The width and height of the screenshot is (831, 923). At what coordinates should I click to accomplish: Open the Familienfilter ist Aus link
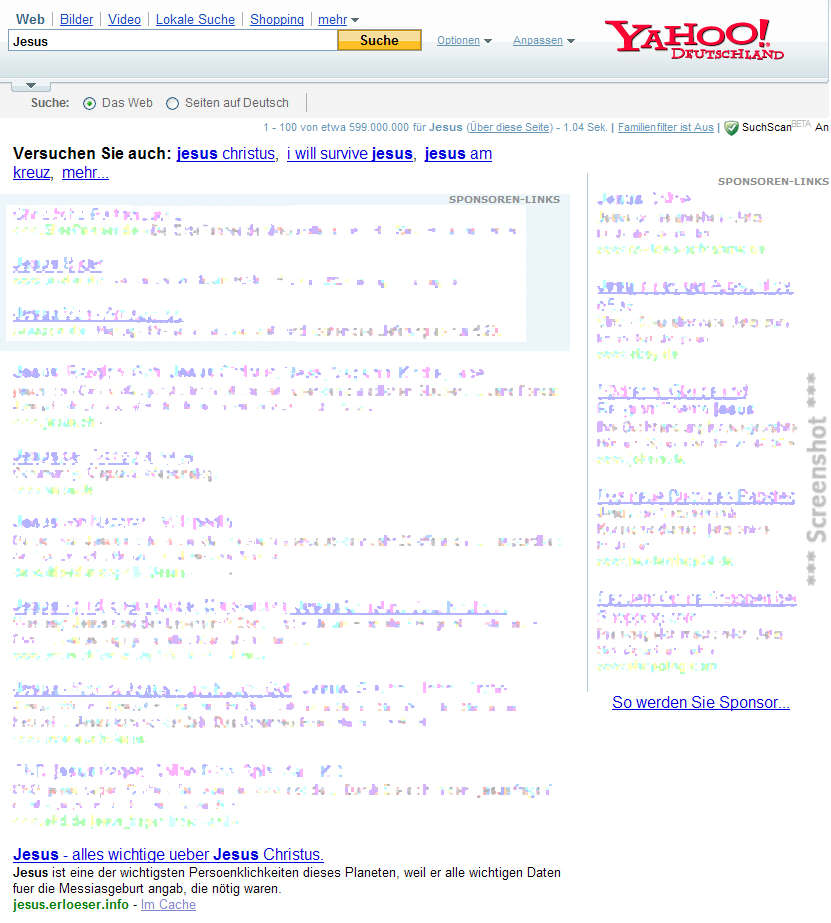(x=666, y=127)
